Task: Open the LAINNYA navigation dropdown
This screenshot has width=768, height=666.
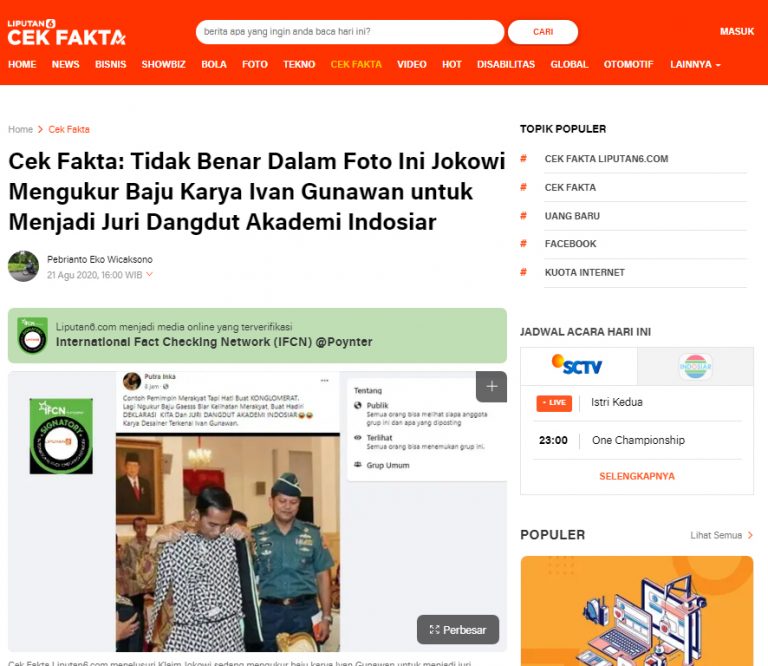Action: (695, 65)
